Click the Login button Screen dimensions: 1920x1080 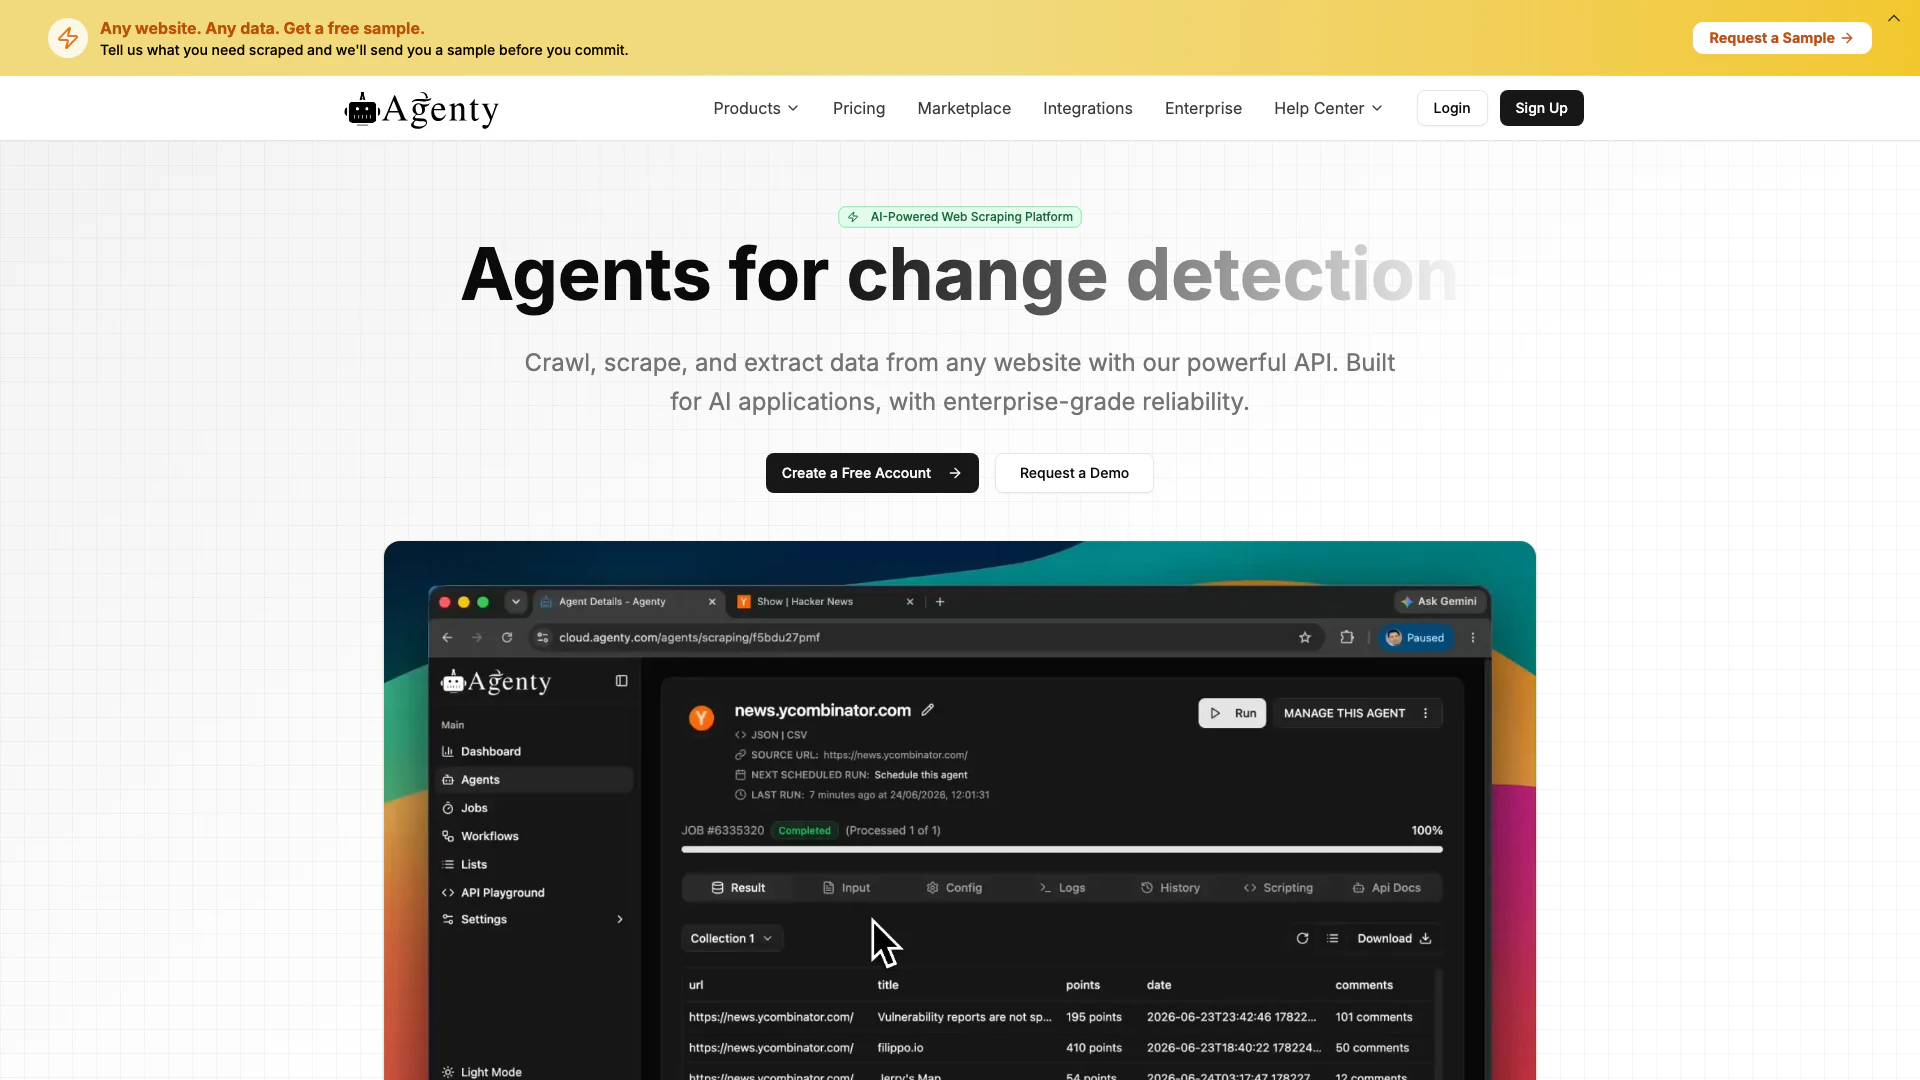click(1452, 108)
